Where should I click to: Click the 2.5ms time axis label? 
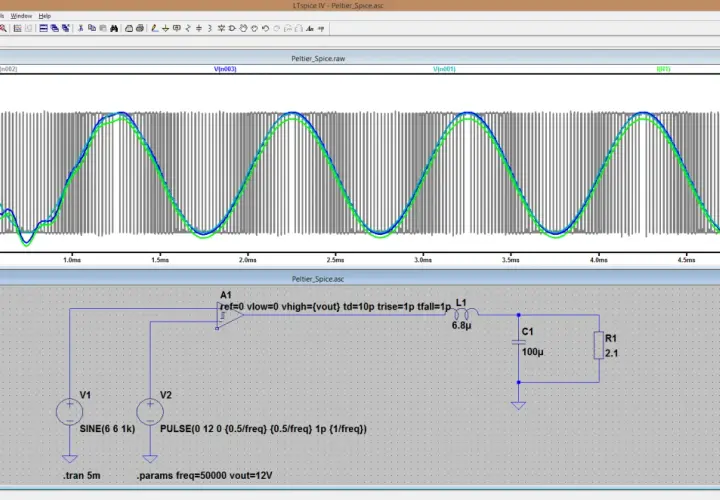click(x=335, y=260)
